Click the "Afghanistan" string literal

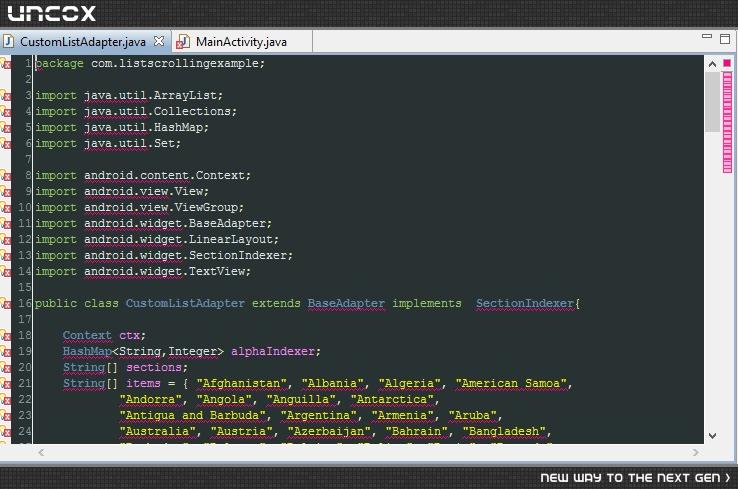pos(241,384)
